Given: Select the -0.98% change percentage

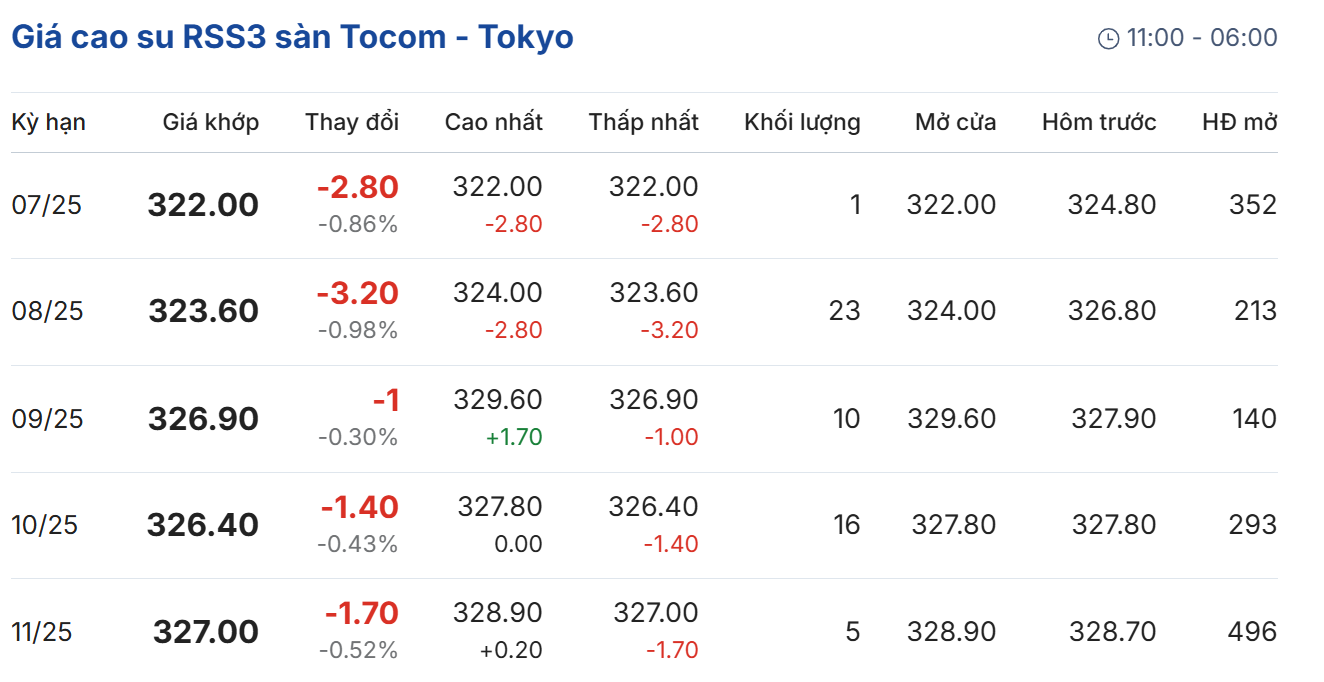Looking at the screenshot, I should pyautogui.click(x=358, y=330).
